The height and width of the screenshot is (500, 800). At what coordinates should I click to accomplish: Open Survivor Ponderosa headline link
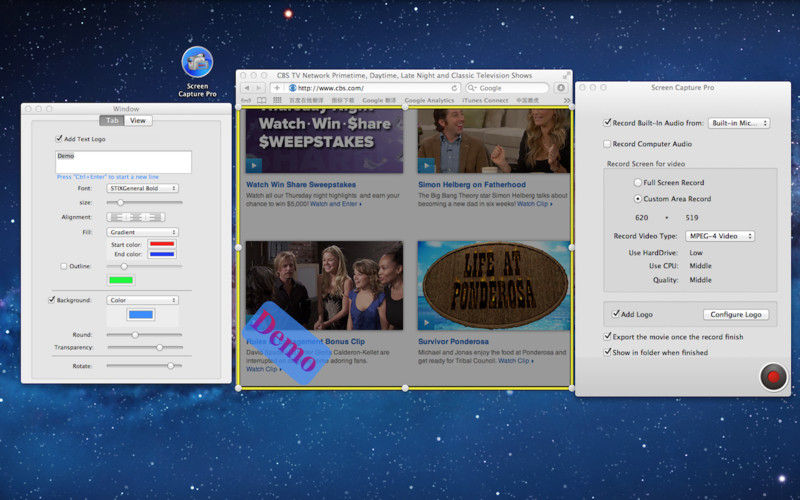pos(453,341)
